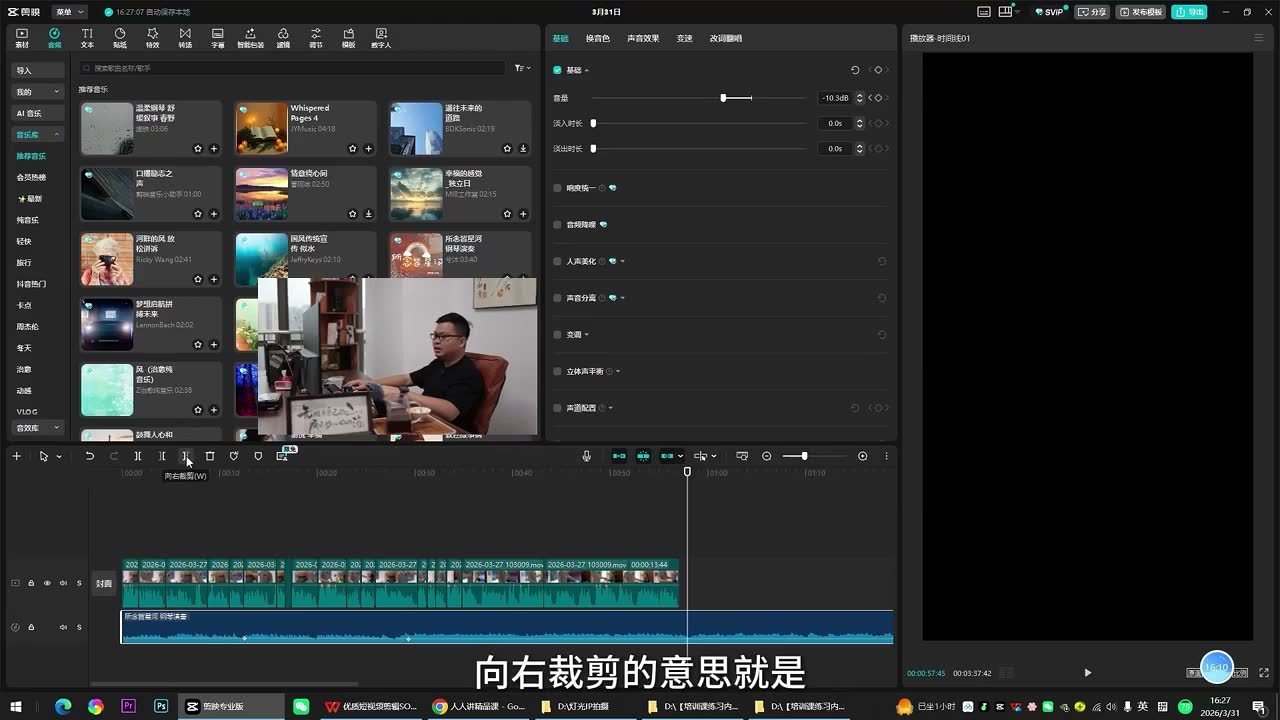Image resolution: width=1280 pixels, height=720 pixels.
Task: Open the 转场 transitions panel
Action: [x=185, y=38]
